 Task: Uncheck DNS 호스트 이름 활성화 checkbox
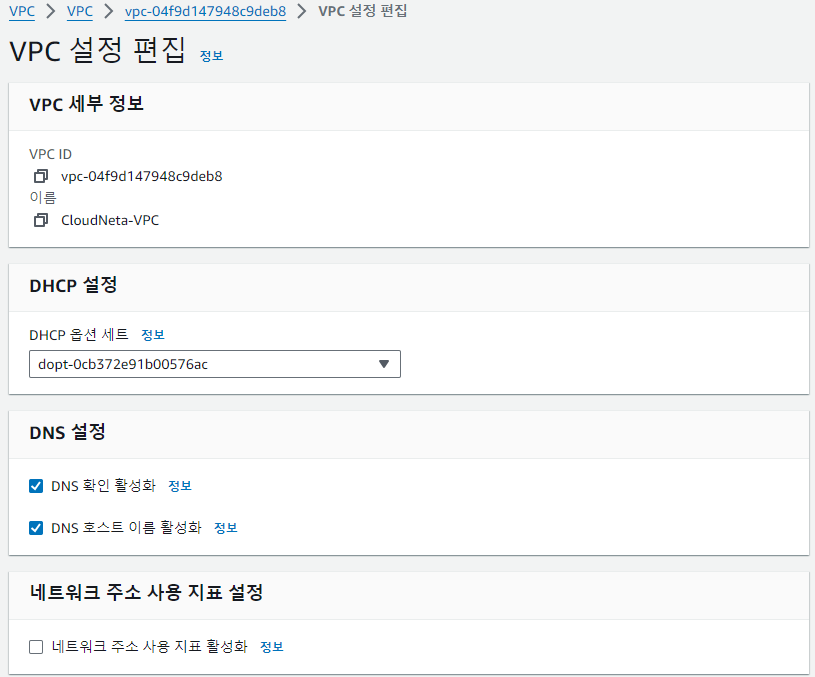(36, 528)
